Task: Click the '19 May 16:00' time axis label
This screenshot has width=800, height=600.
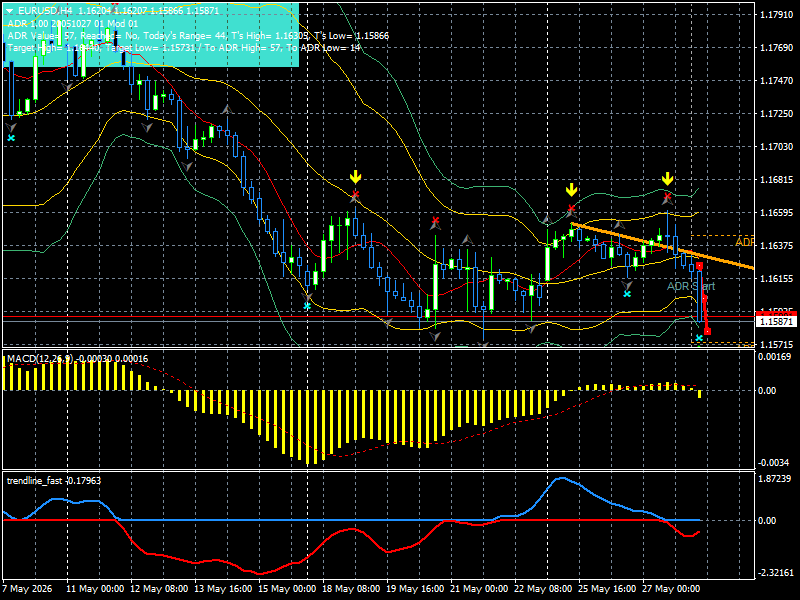Action: 415,589
